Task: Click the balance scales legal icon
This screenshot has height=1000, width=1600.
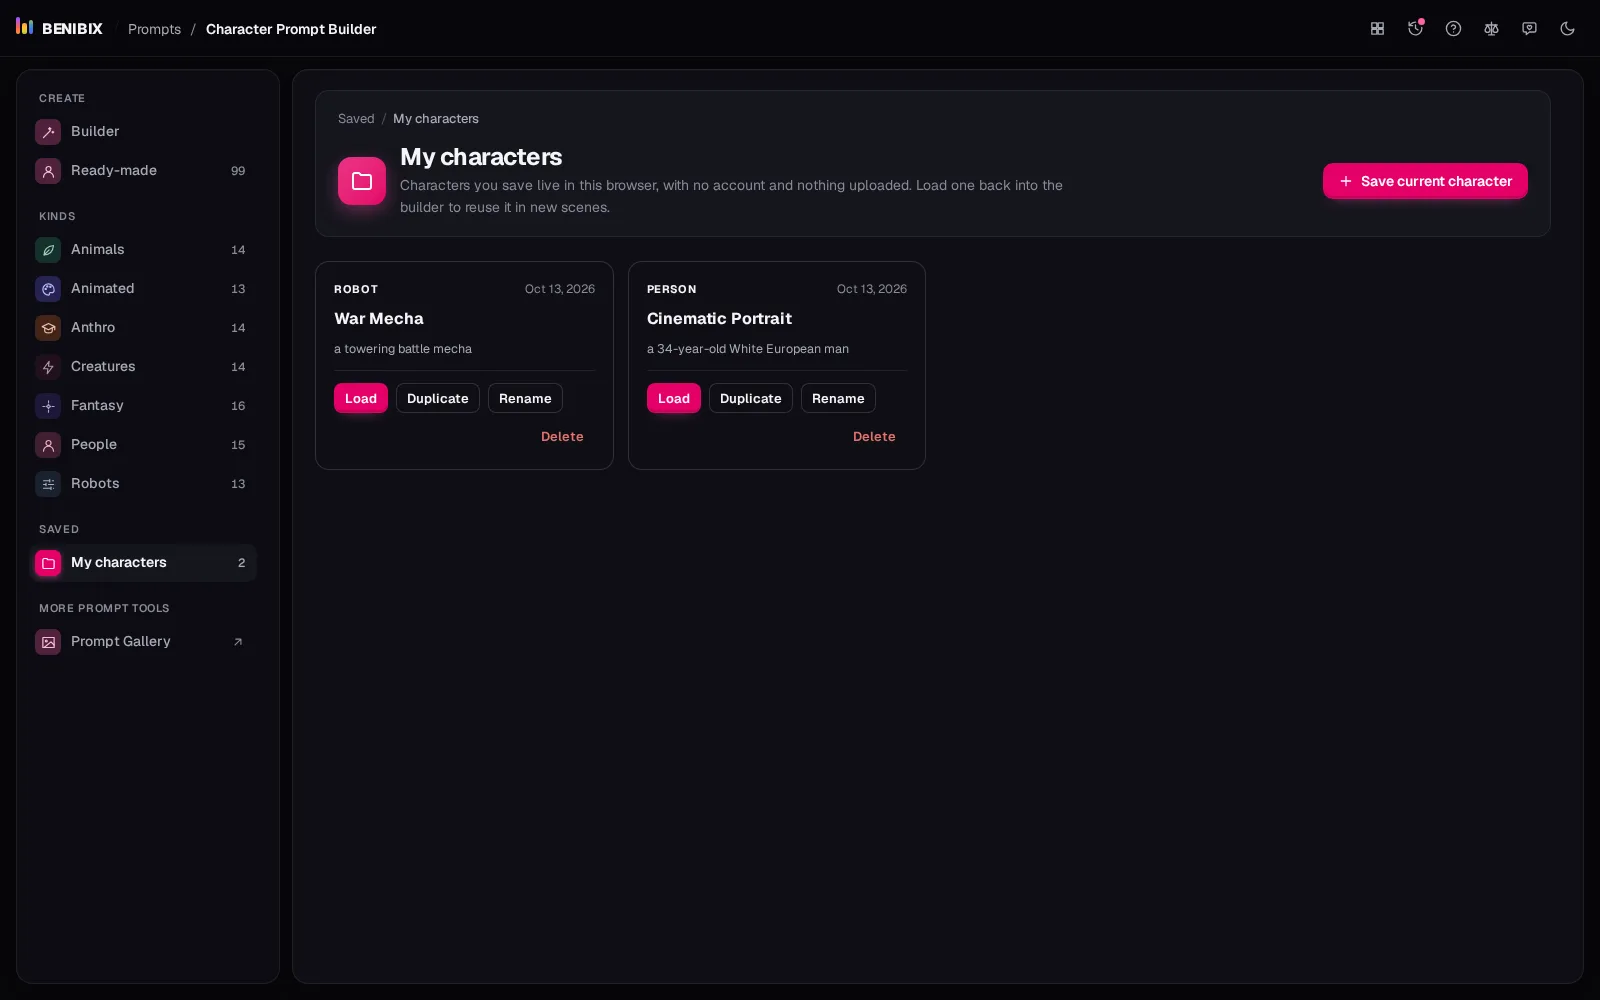Action: pos(1491,29)
